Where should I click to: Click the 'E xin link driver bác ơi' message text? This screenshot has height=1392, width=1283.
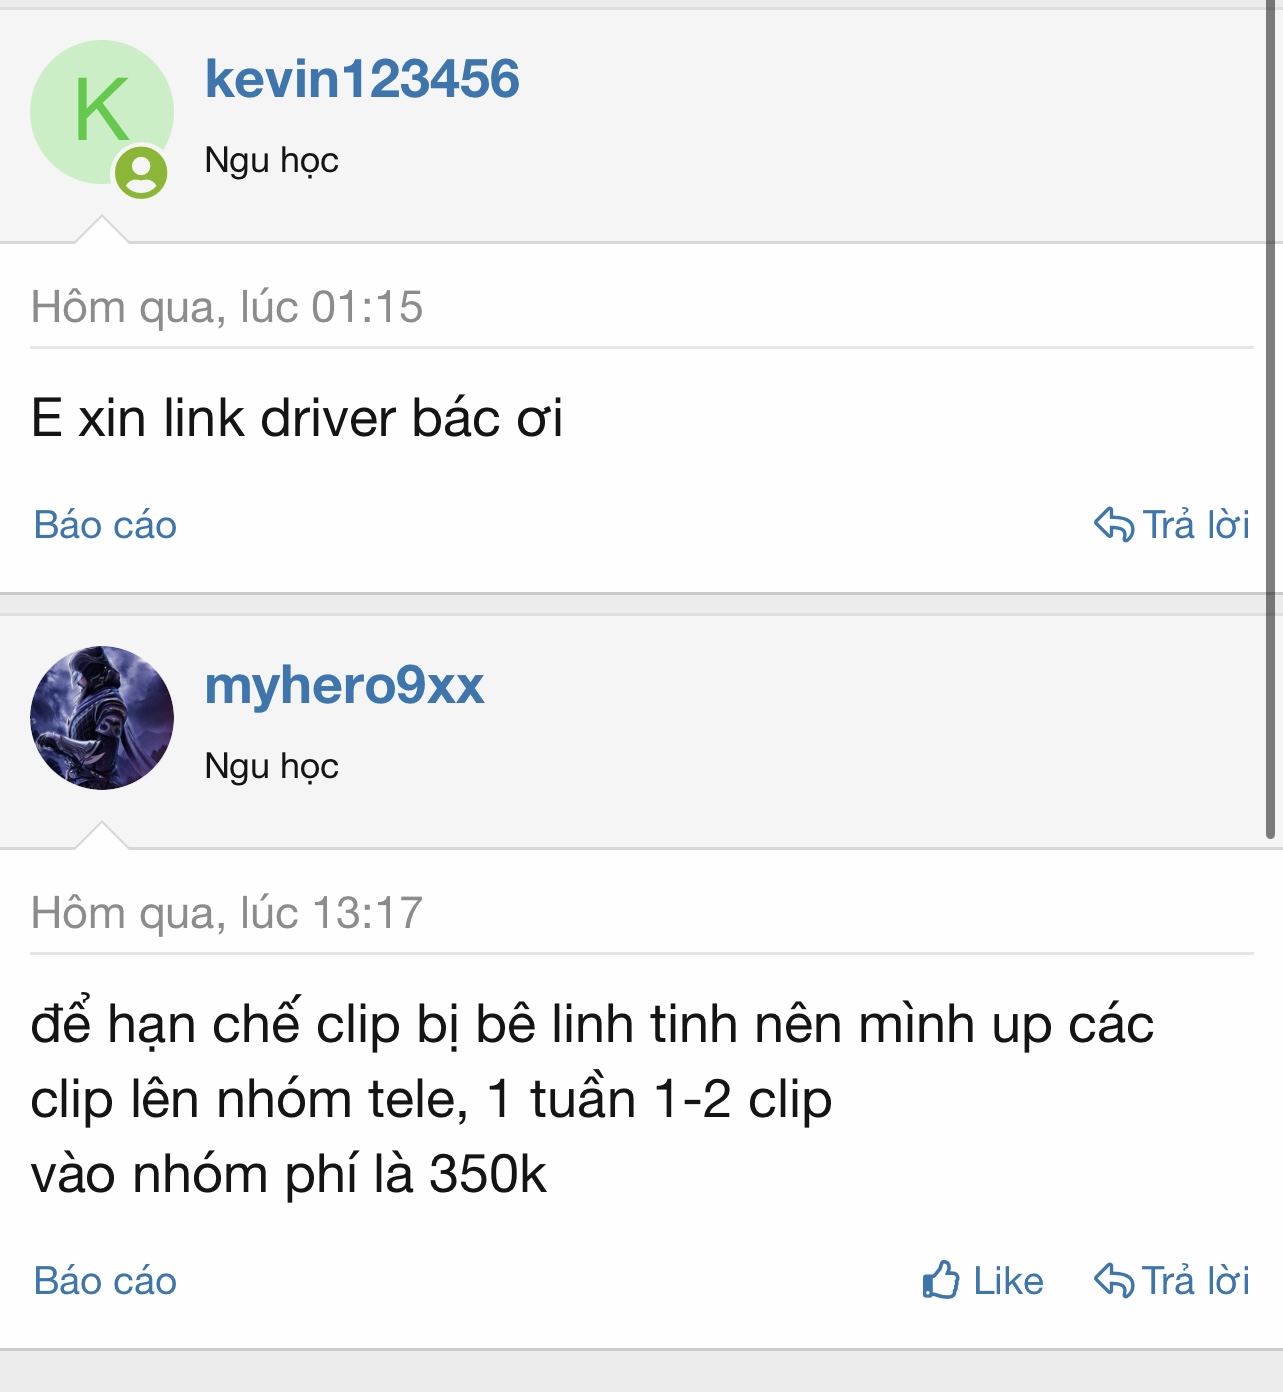pos(297,418)
